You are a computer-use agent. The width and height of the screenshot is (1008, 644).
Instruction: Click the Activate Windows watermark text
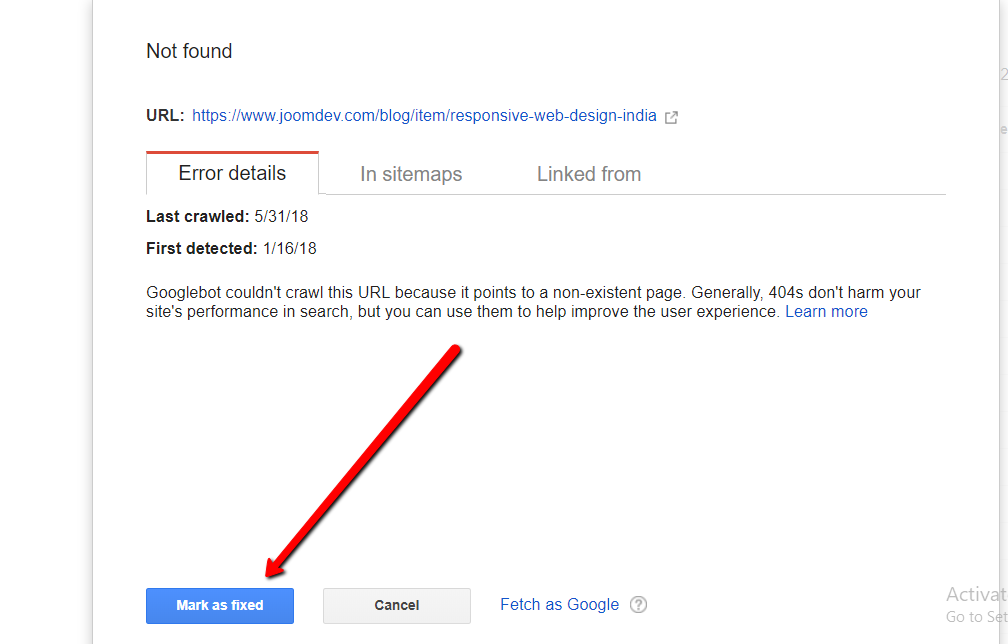976,594
